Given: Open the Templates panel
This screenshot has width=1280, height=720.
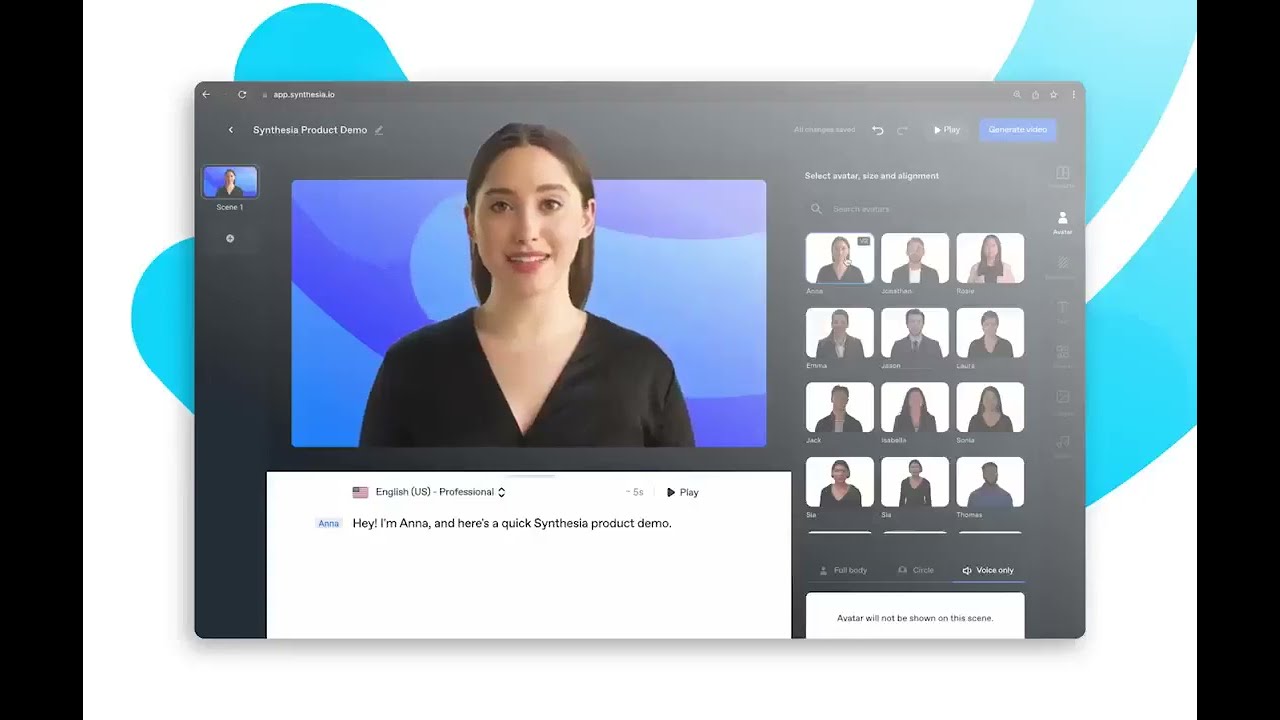Looking at the screenshot, I should tap(1062, 176).
